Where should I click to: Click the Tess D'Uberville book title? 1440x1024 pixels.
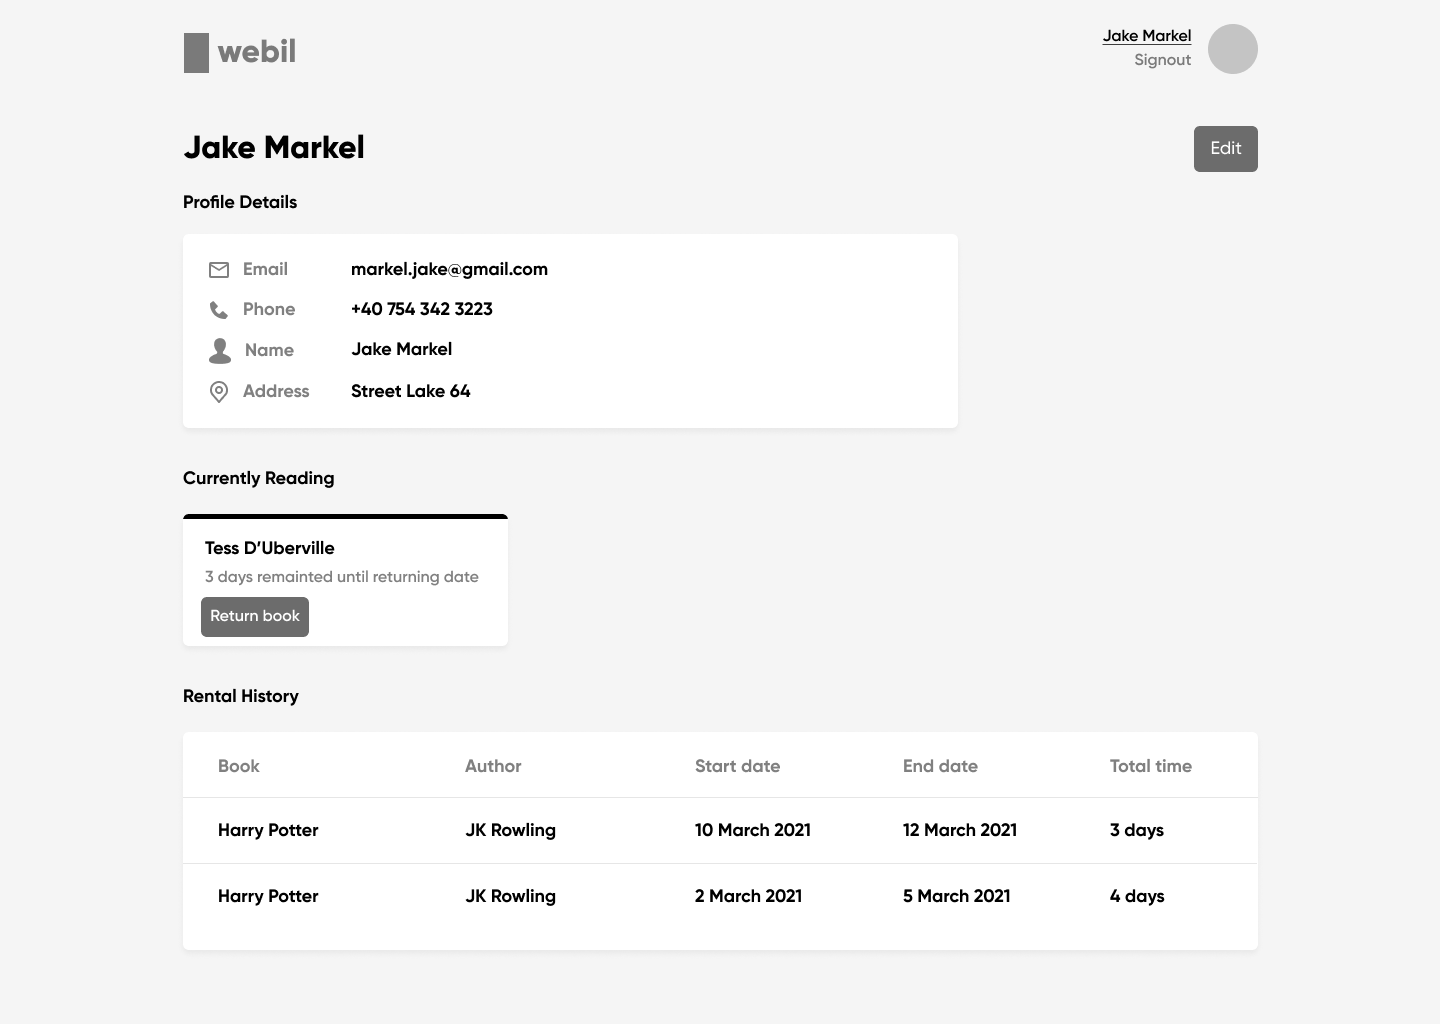pos(269,548)
